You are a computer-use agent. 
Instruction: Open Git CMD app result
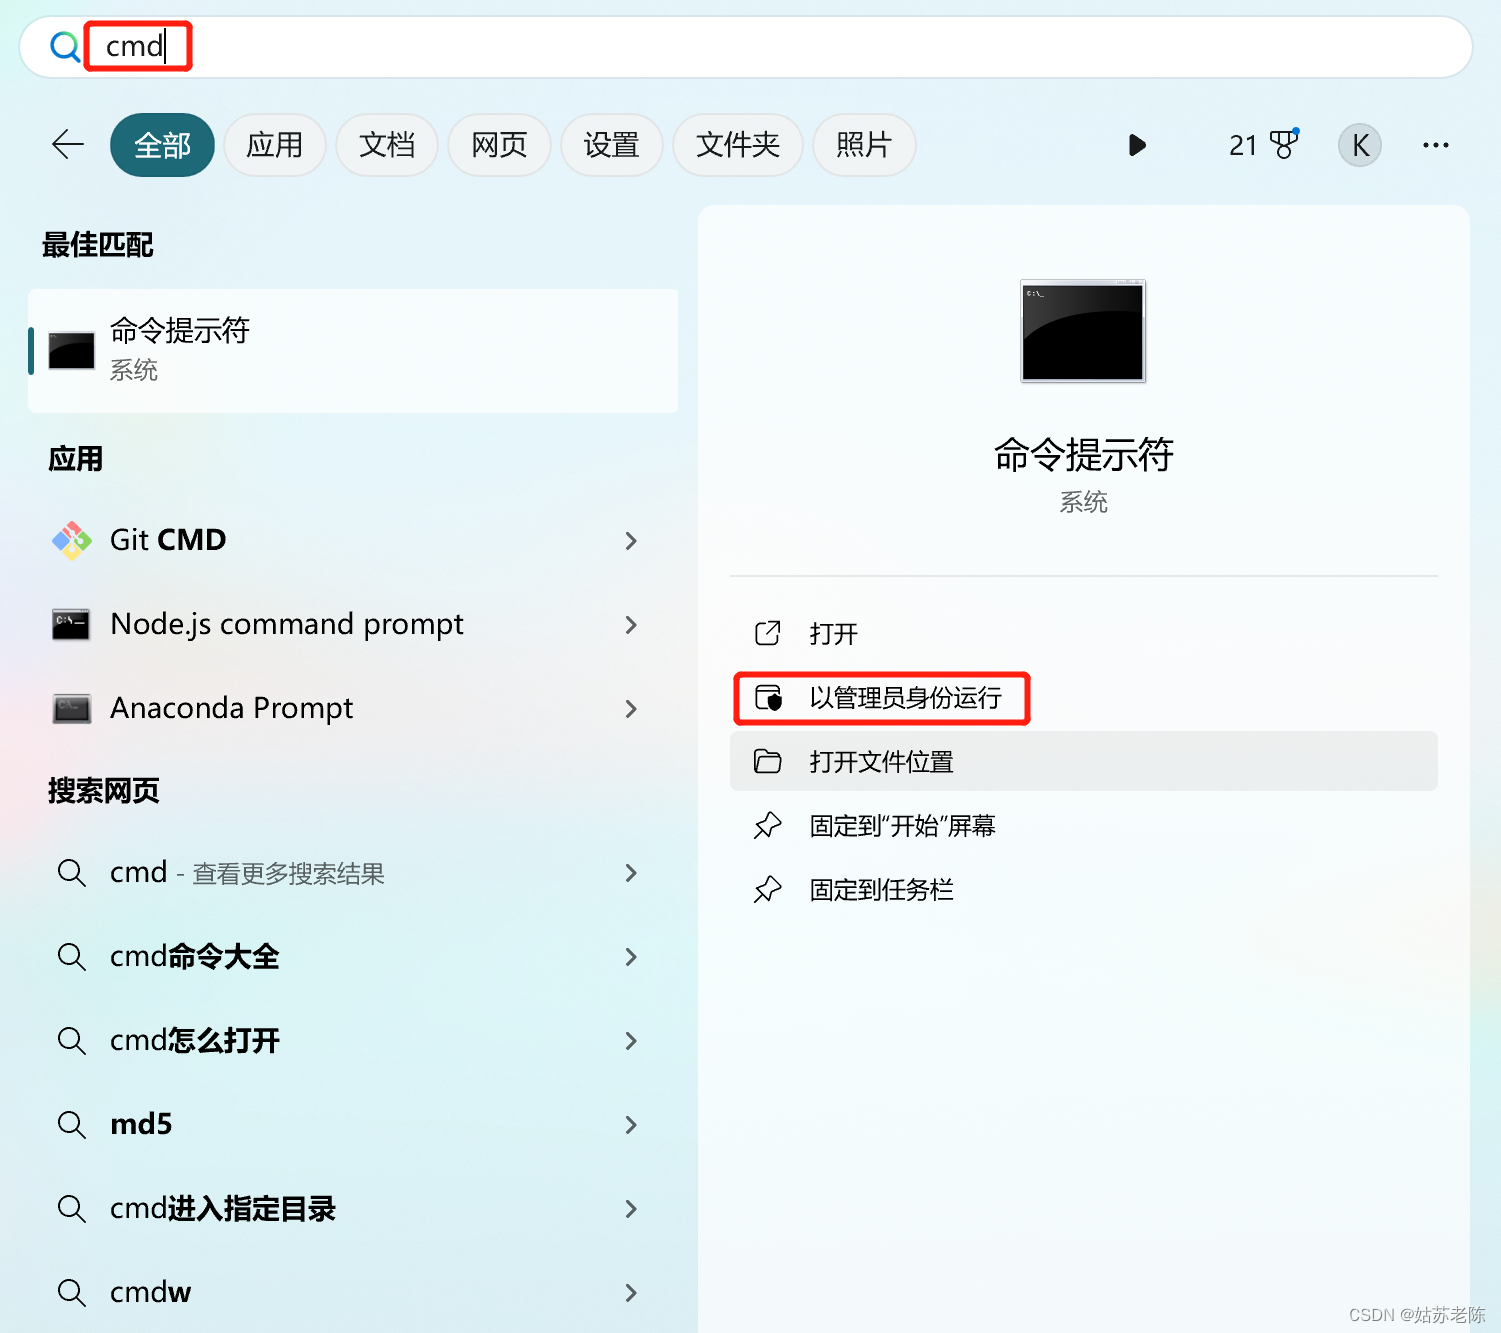353,540
